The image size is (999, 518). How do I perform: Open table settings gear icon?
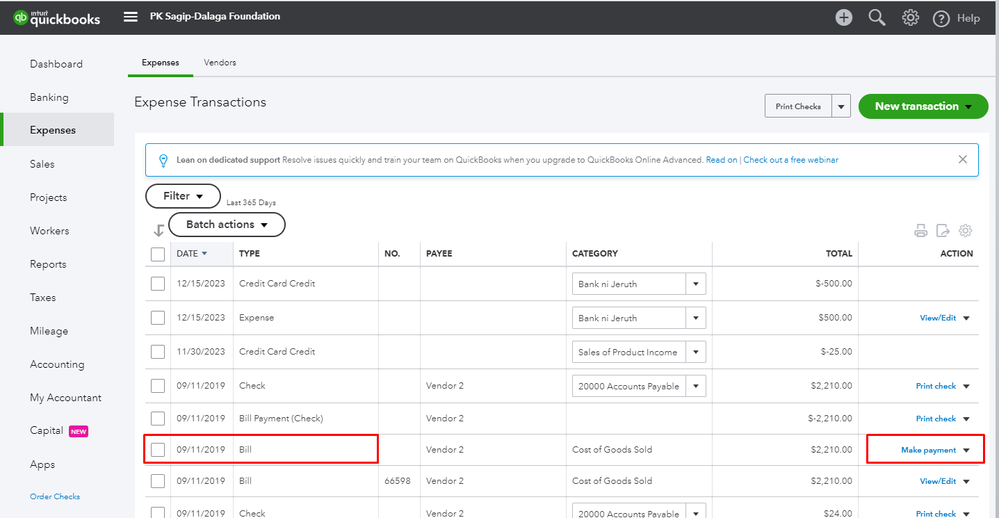[965, 231]
